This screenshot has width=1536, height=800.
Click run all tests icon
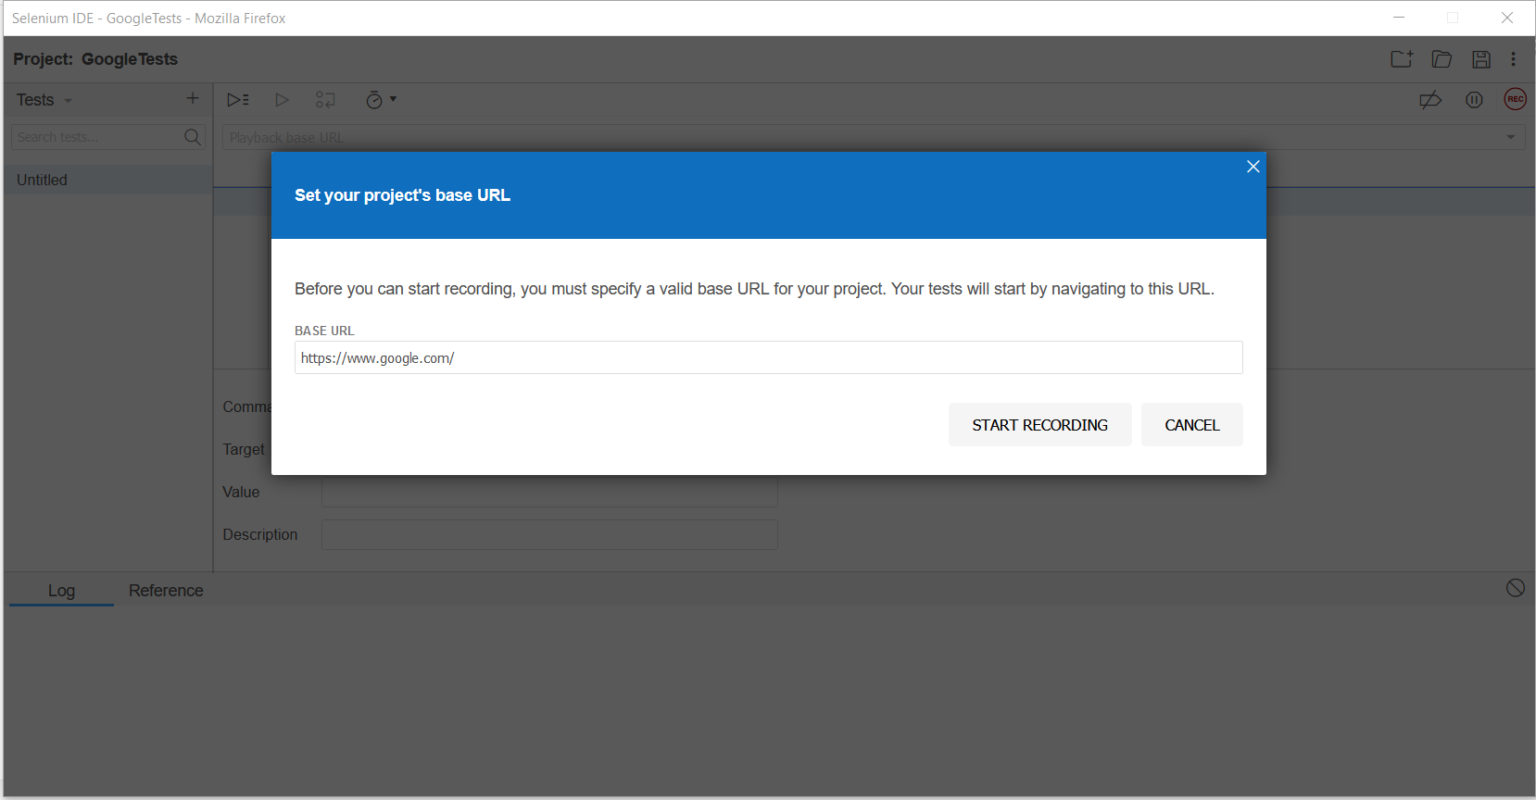tap(238, 99)
